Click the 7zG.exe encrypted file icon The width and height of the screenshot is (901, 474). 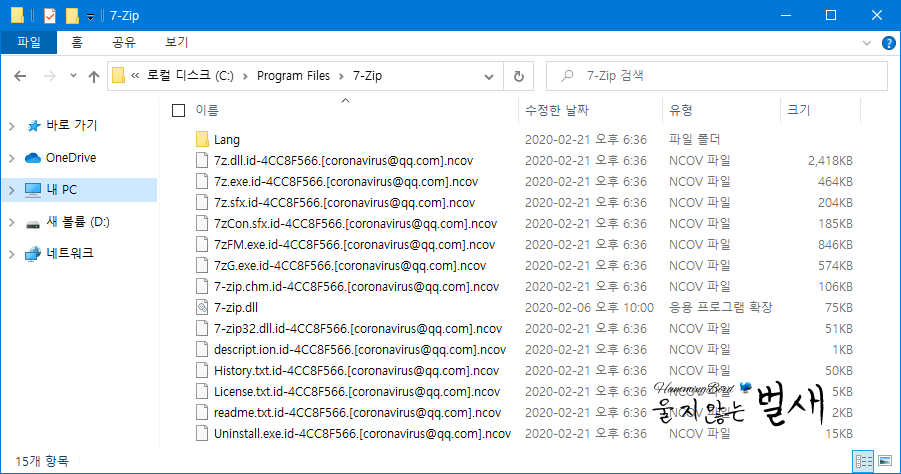pos(202,265)
